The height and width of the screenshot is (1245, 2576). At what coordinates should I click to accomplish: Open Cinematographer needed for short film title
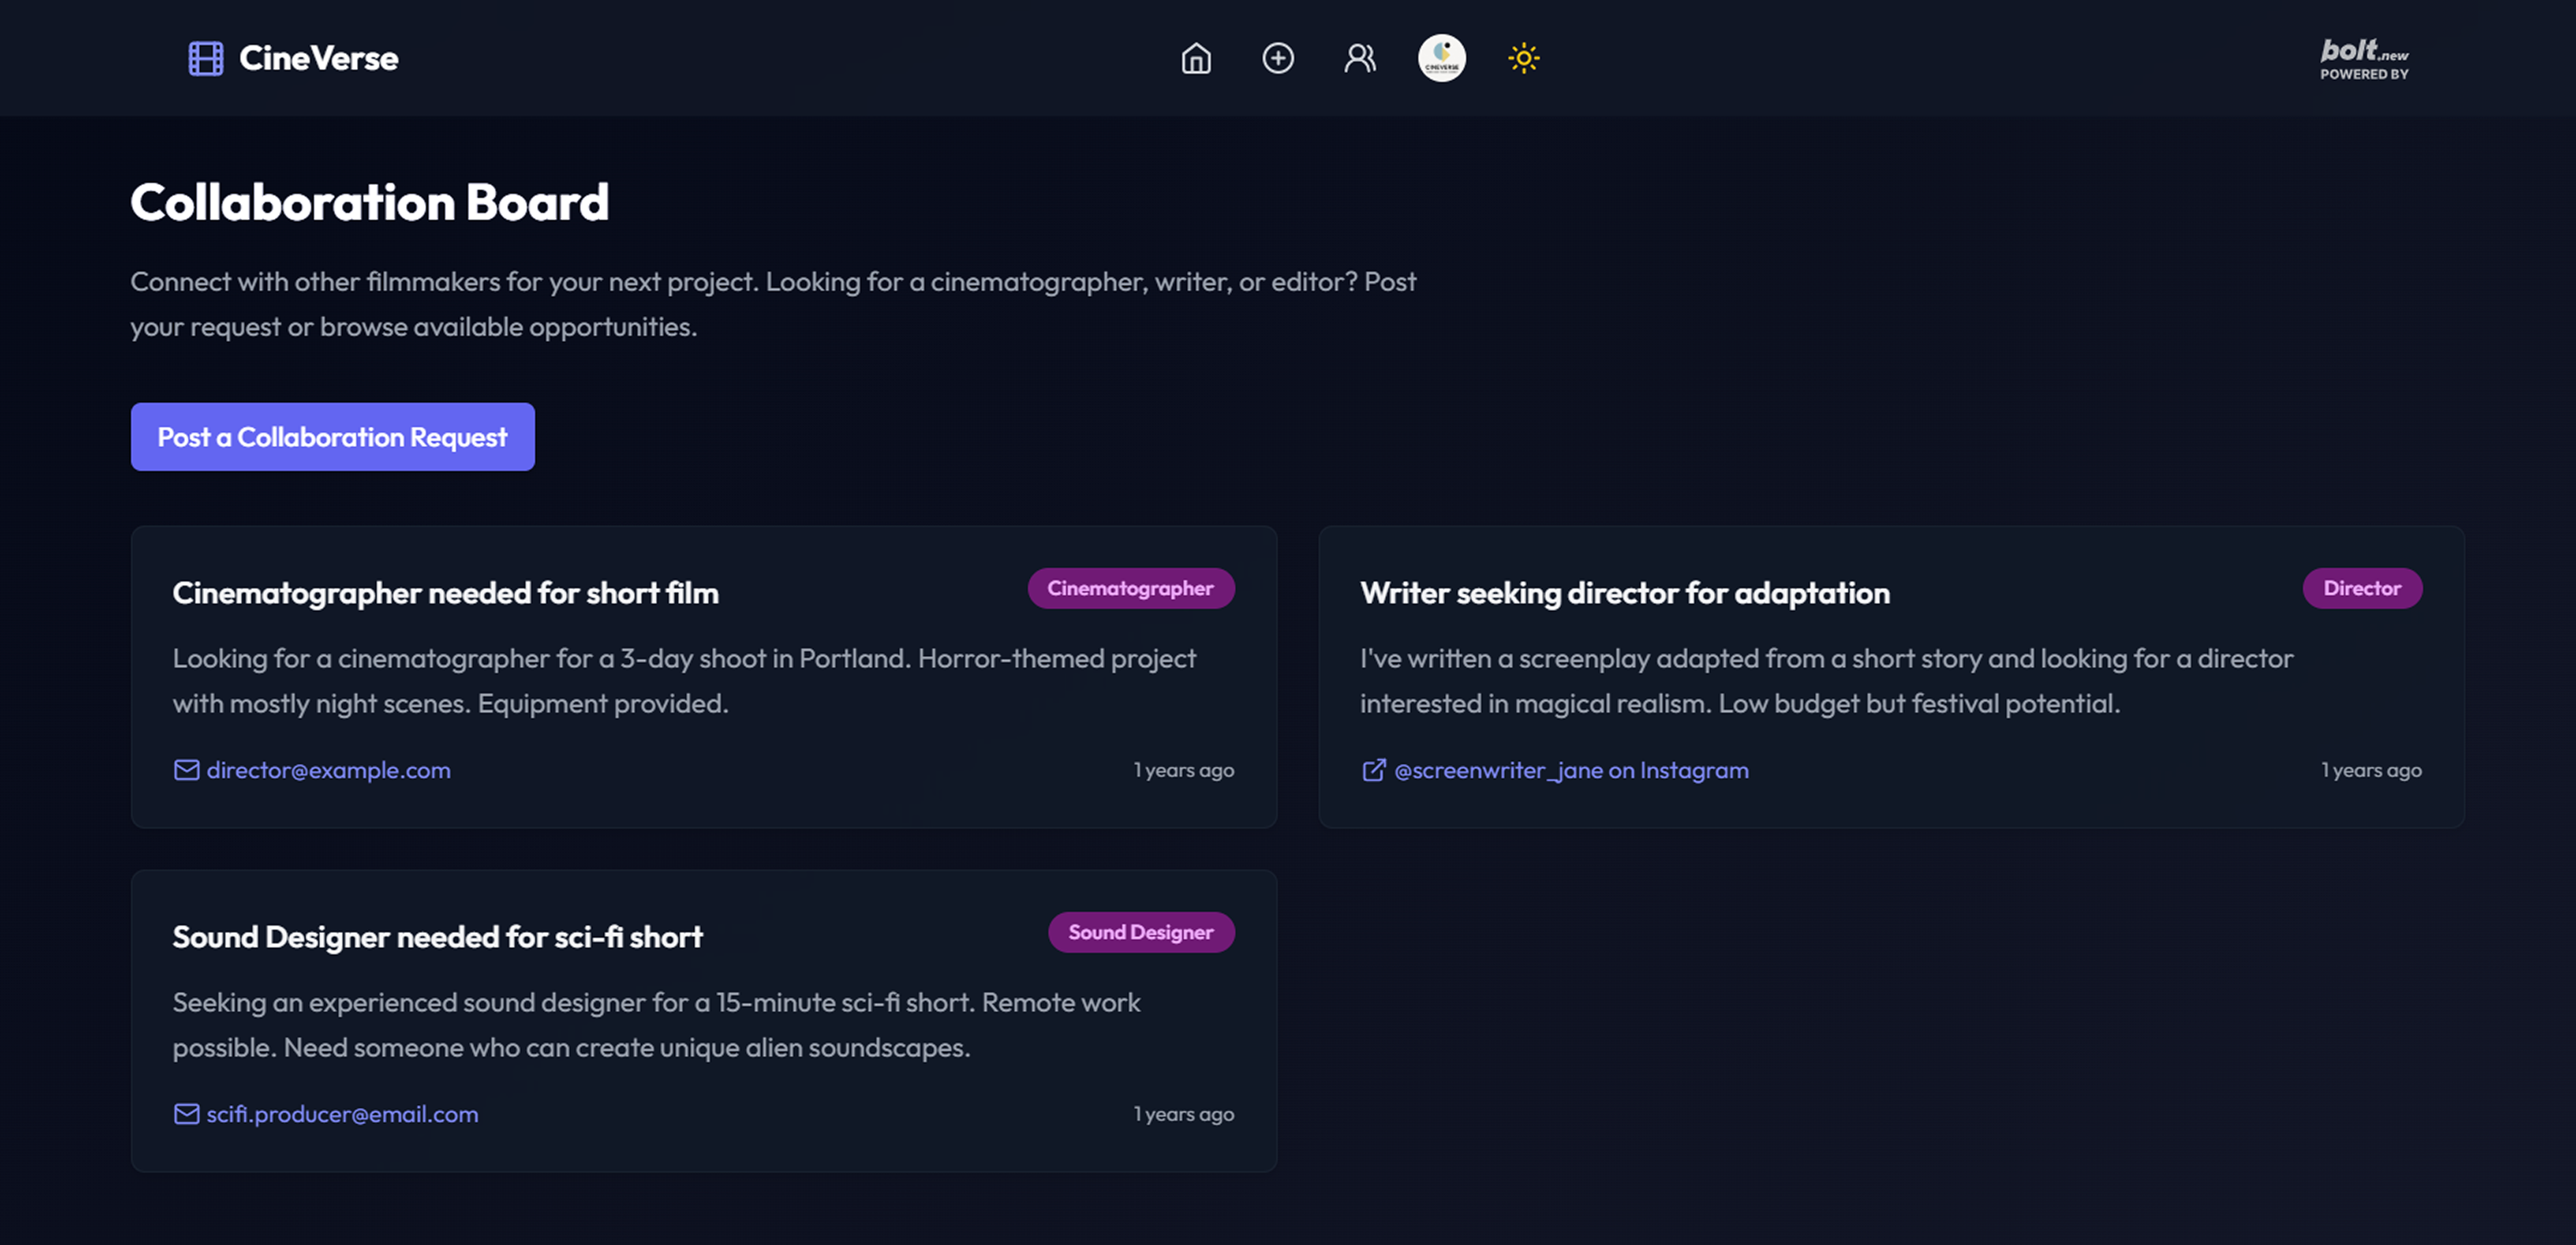pos(445,593)
